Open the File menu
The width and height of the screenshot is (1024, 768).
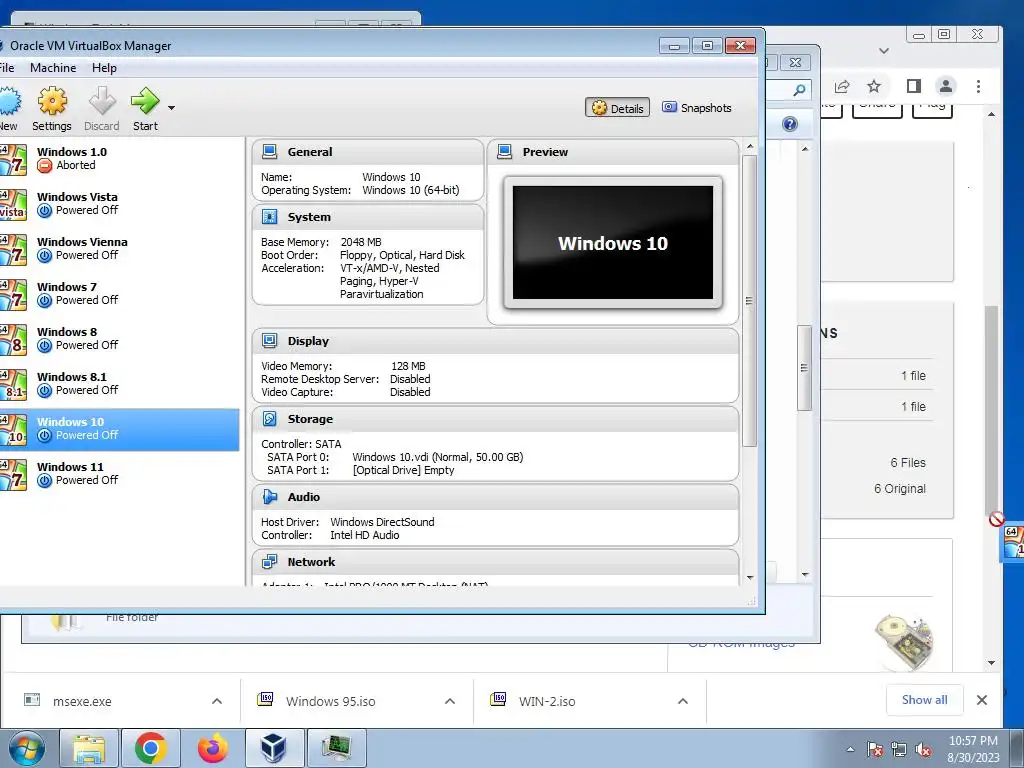point(7,68)
